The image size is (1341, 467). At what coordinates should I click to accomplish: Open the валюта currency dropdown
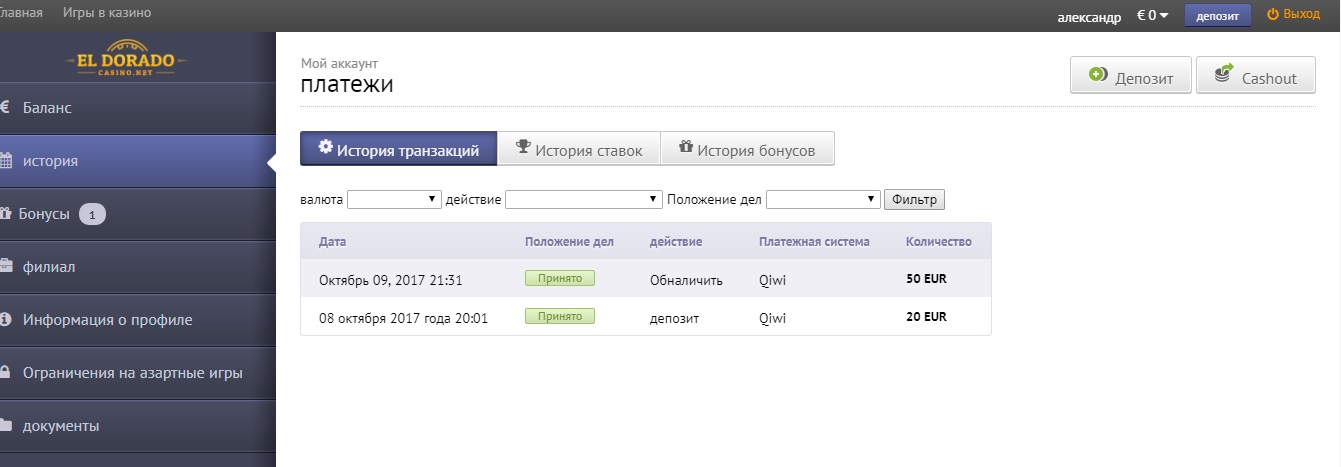coord(394,199)
